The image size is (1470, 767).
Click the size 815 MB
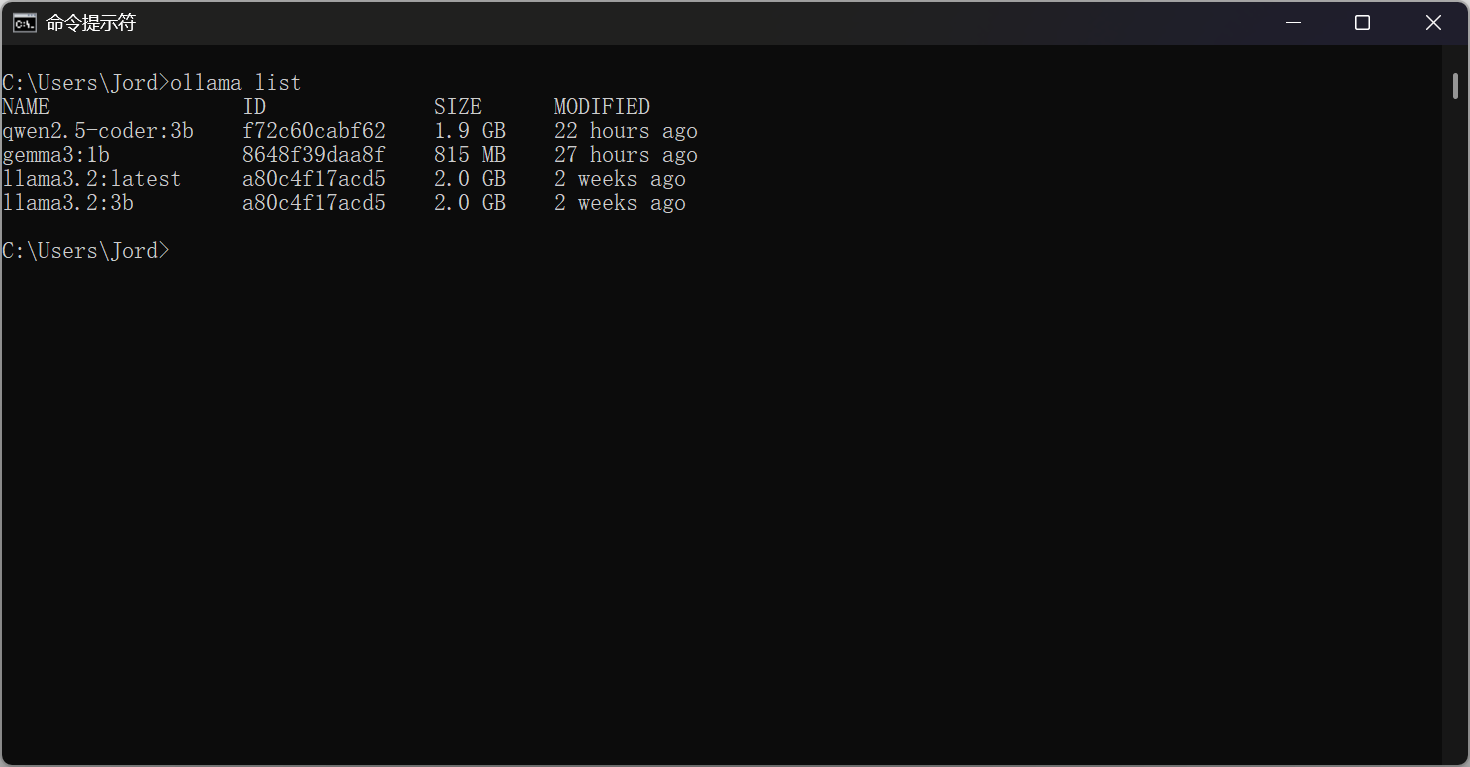(x=470, y=155)
